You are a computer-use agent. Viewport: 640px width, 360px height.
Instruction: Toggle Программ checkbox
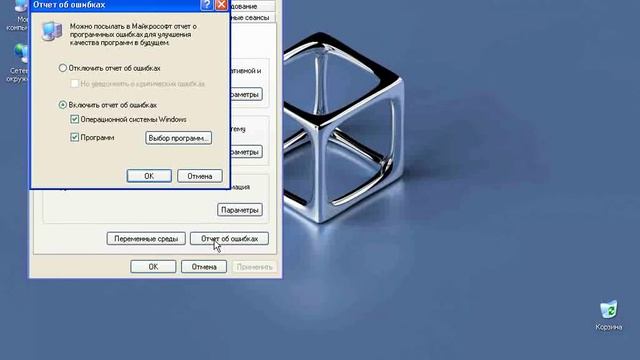tap(74, 137)
